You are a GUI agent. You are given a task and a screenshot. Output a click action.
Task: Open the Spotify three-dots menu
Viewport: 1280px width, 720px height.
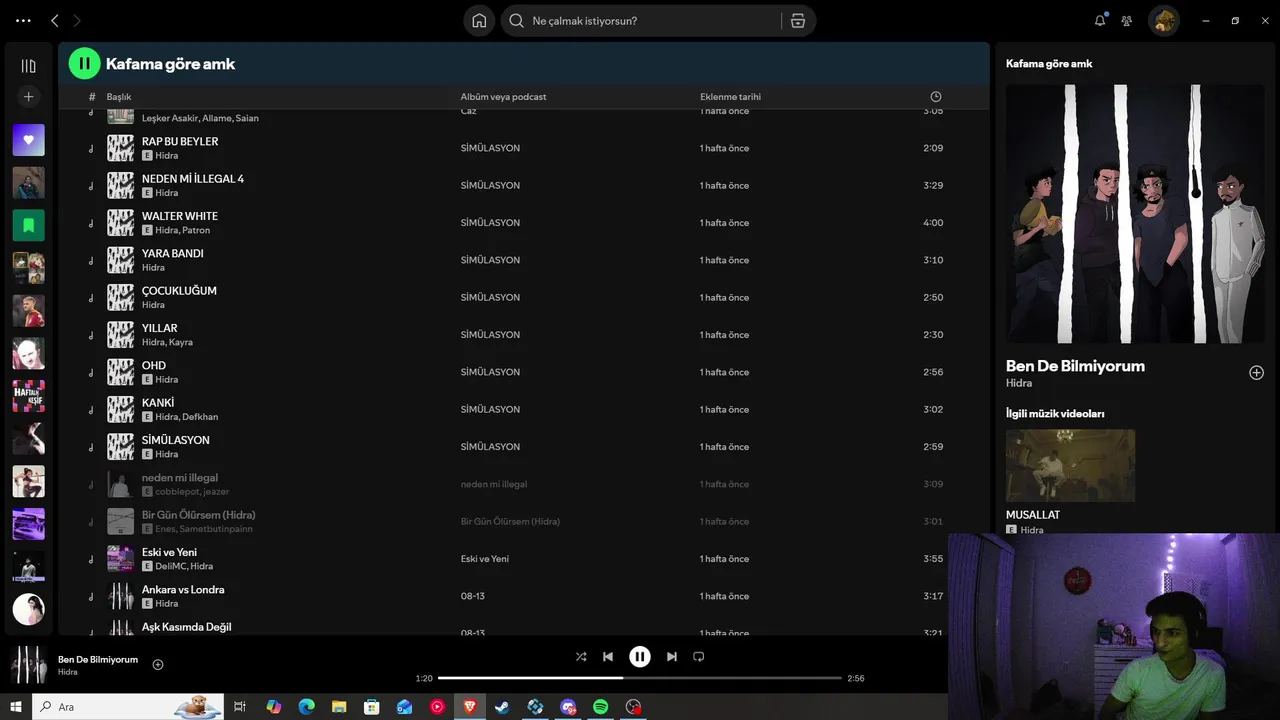24,20
